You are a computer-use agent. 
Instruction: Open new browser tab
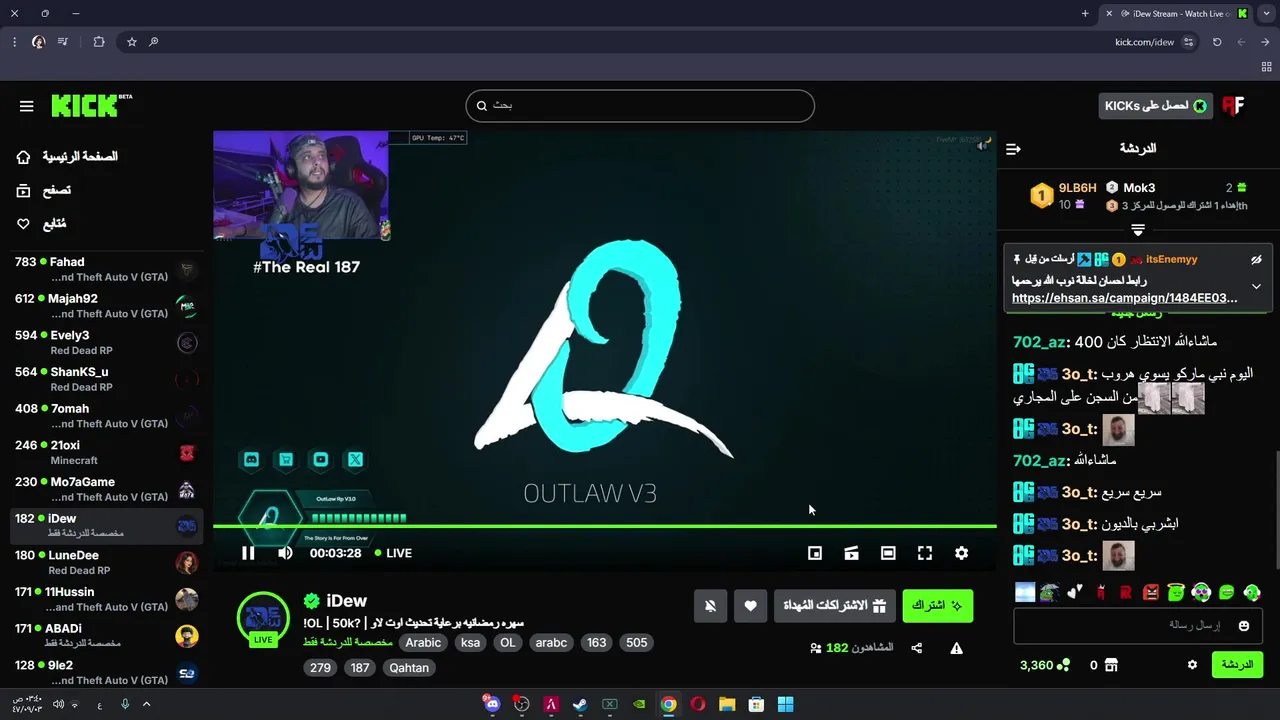[x=1085, y=13]
